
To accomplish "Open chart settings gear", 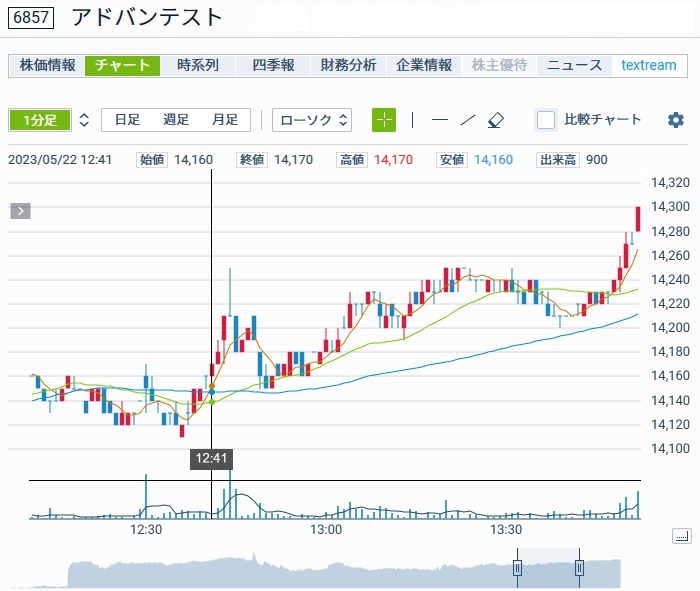I will click(x=676, y=120).
